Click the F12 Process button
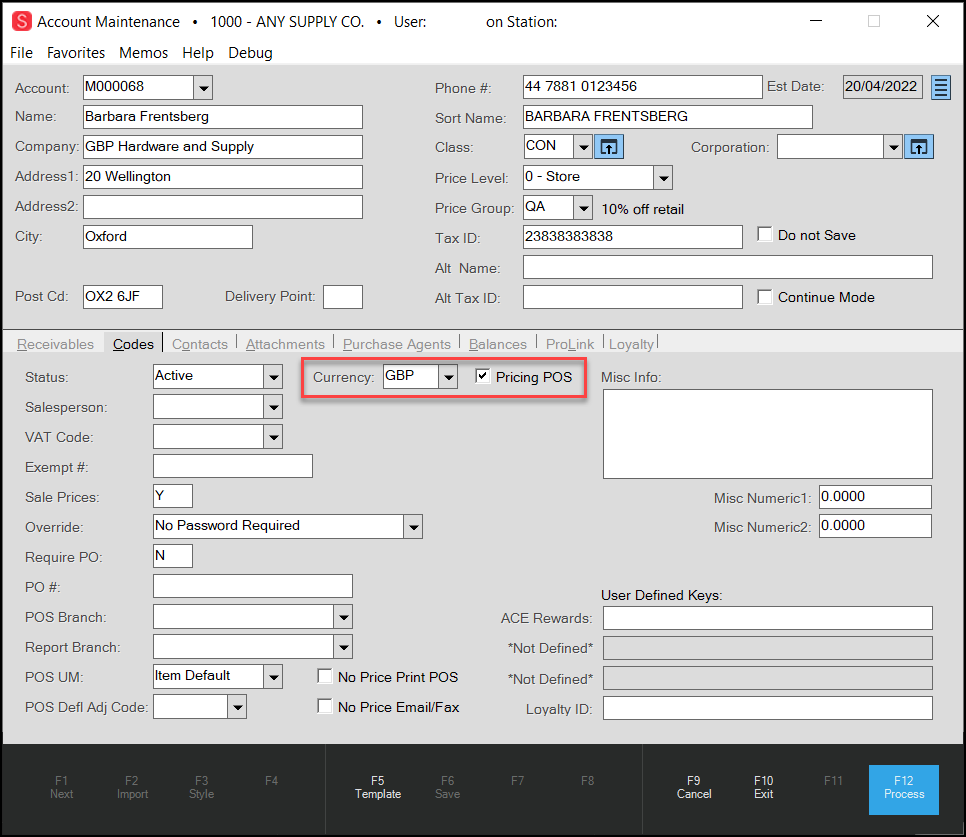Viewport: 966px width, 837px height. click(x=904, y=790)
